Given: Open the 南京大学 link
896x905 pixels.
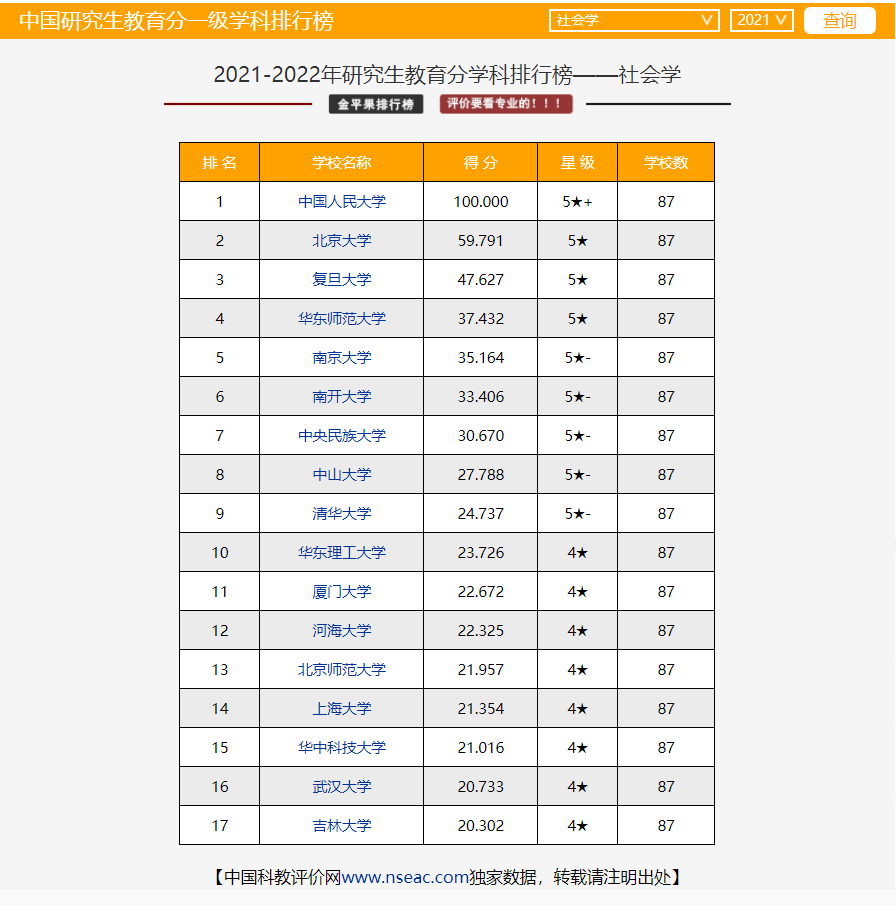Looking at the screenshot, I should 341,358.
